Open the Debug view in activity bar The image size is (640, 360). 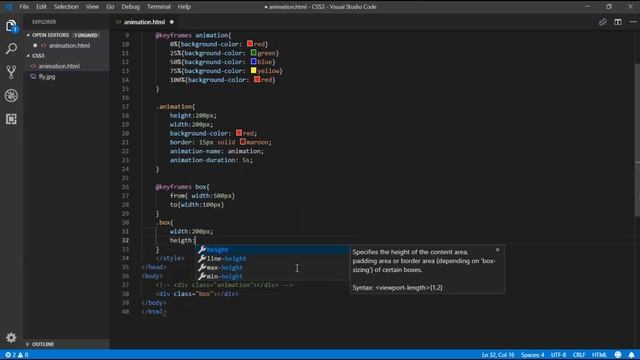click(x=11, y=96)
